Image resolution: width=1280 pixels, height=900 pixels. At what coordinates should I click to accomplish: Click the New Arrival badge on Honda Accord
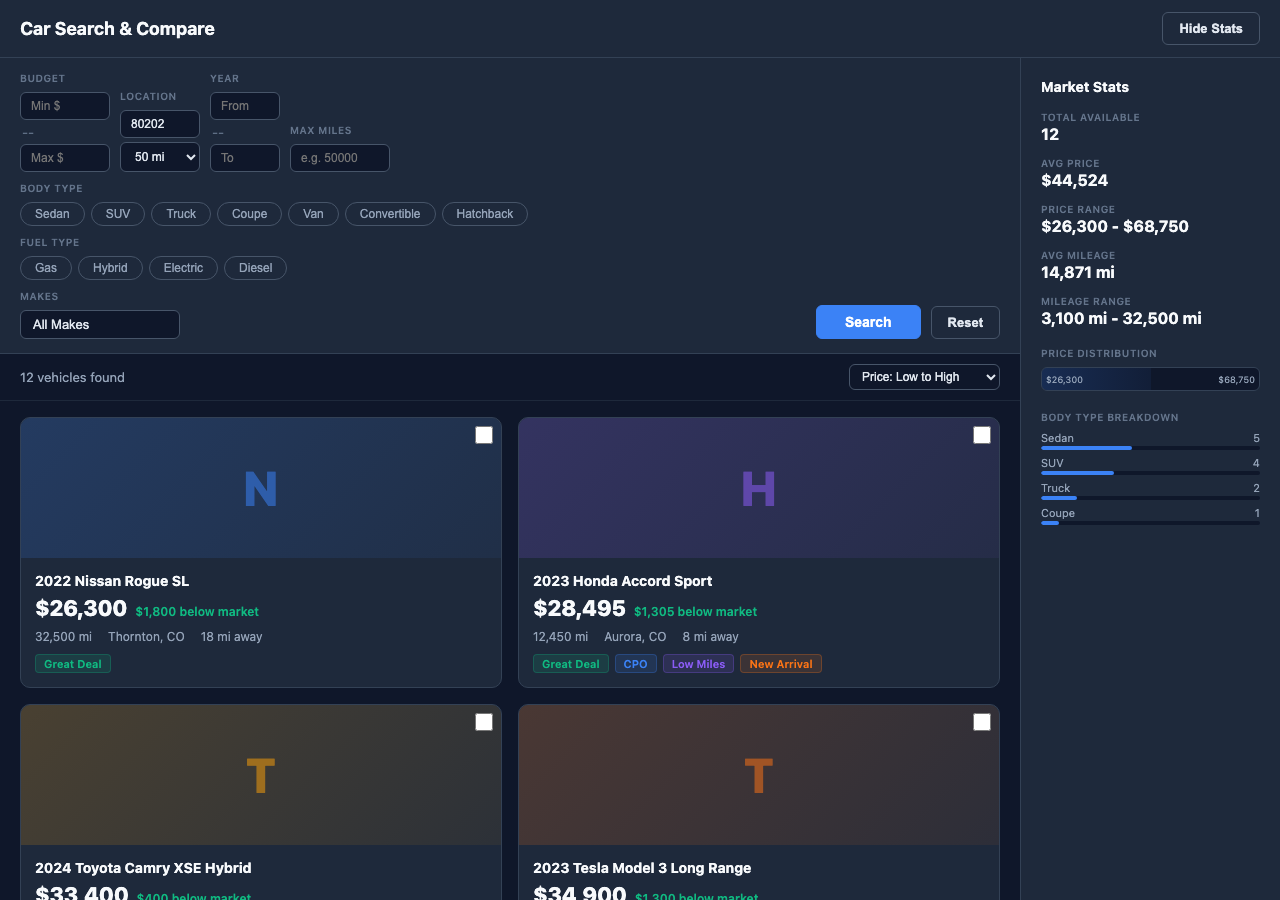781,664
